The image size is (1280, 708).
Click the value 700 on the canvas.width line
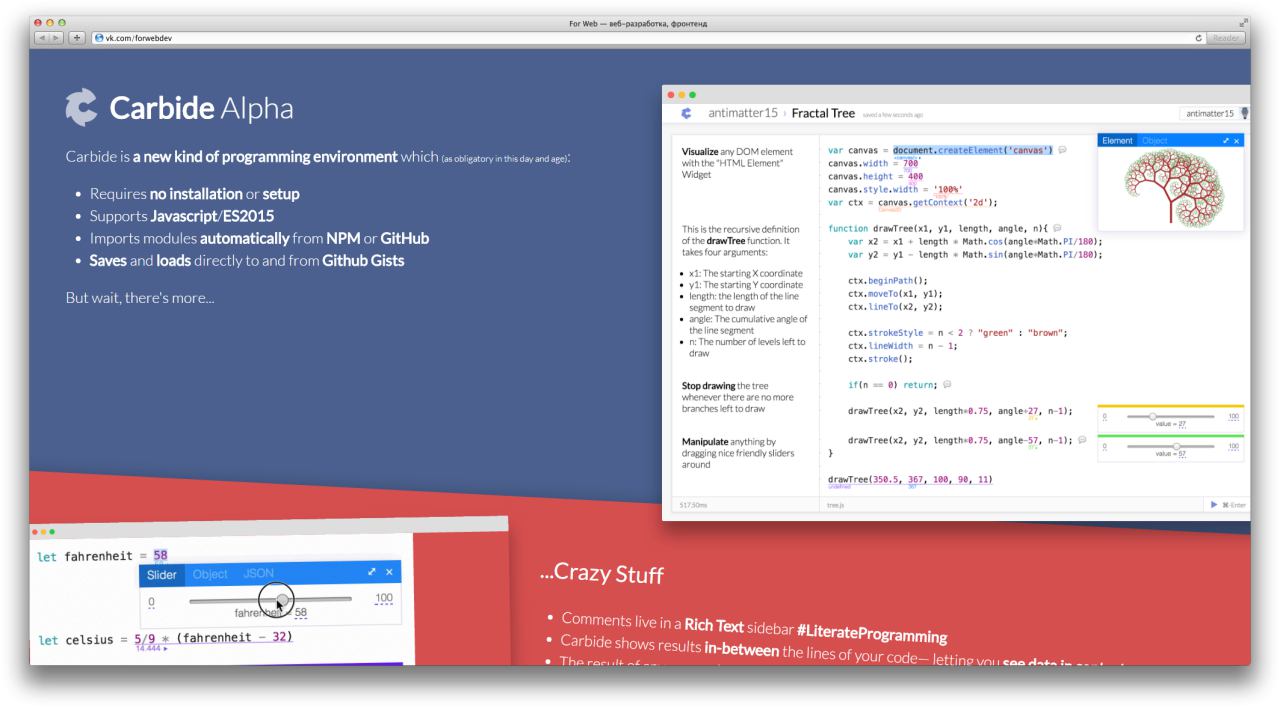tap(910, 163)
